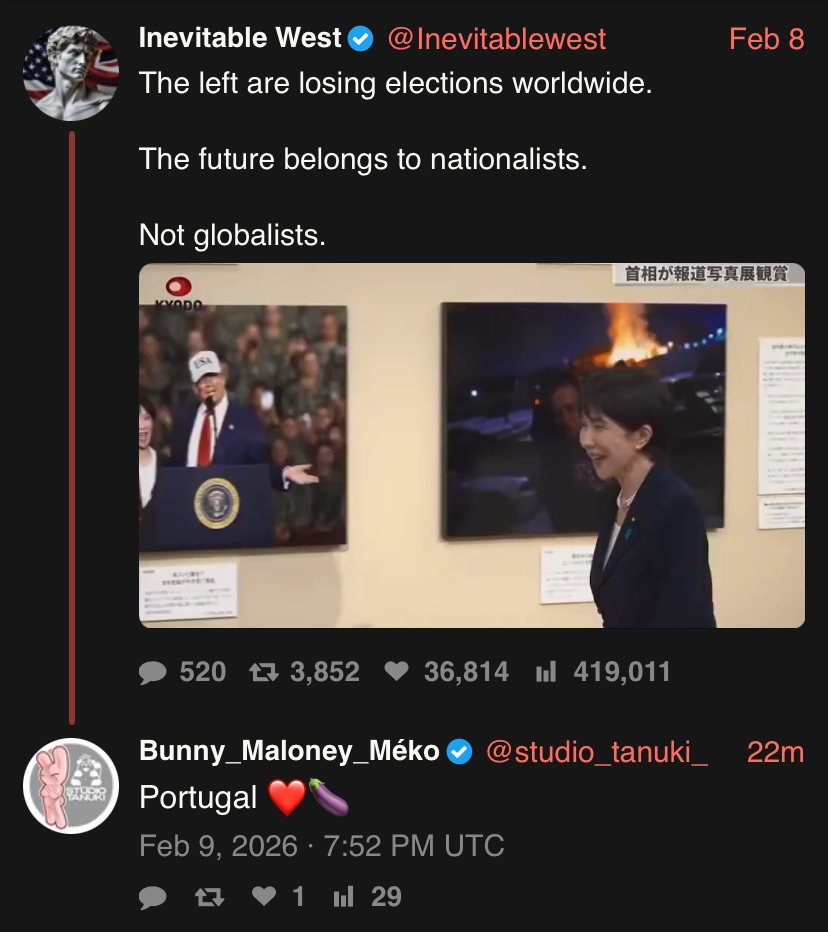The width and height of the screenshot is (828, 932).
Task: Click the Feb 9, 2026 7:52 PM UTC timestamp
Action: (321, 846)
